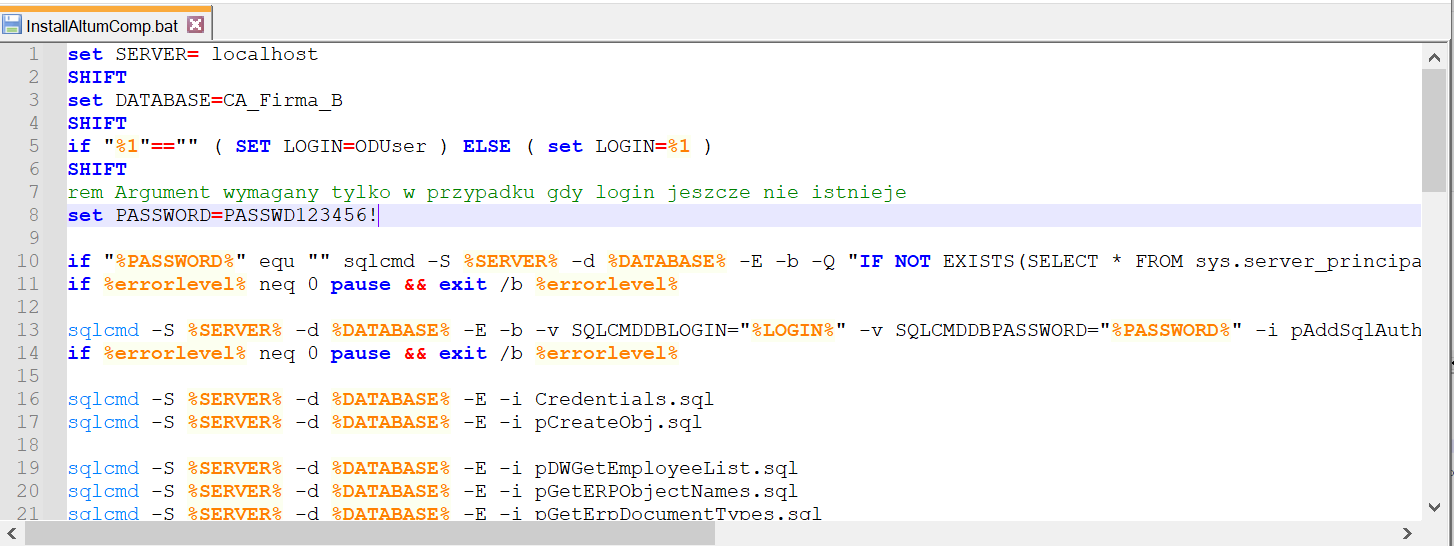Close the InstallAltumComp.bat tab

[195, 24]
